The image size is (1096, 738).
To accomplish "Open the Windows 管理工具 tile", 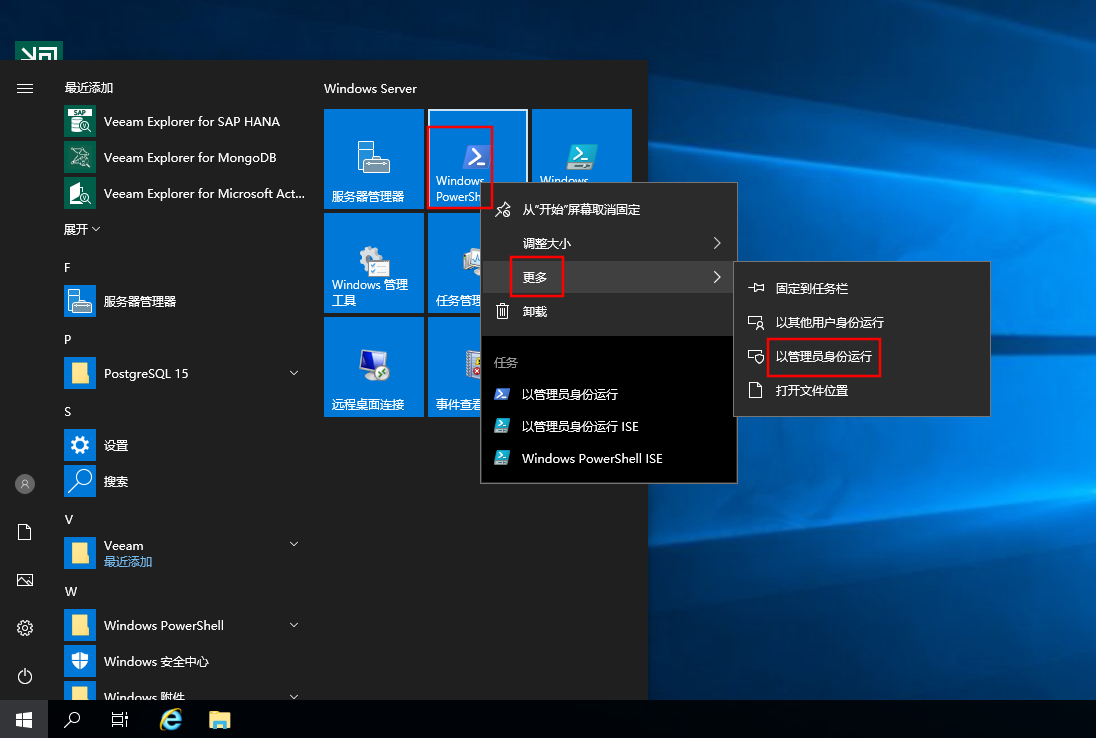I will pos(374,263).
